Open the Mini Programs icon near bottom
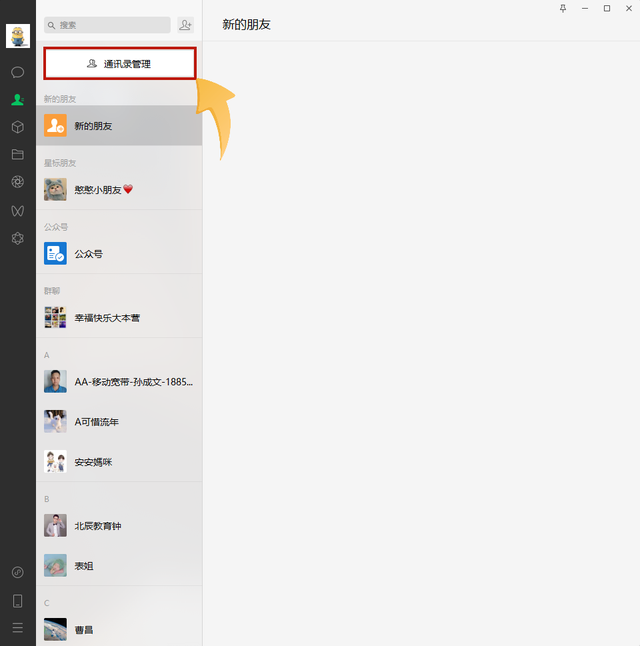This screenshot has height=646, width=640. pos(17,572)
